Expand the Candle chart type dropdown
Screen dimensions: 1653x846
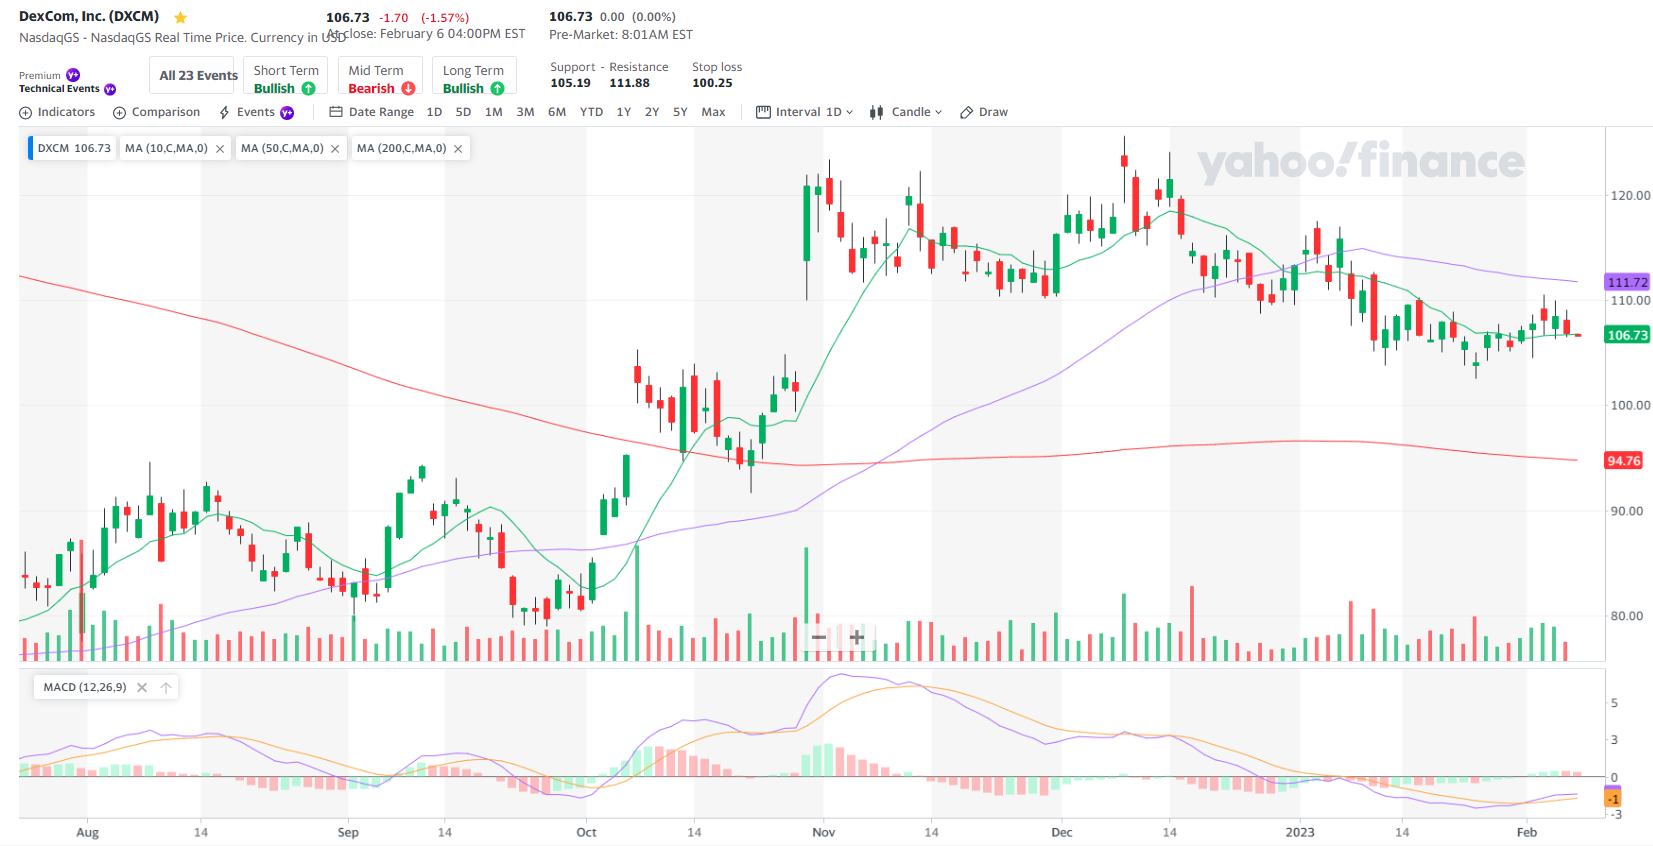tap(906, 112)
